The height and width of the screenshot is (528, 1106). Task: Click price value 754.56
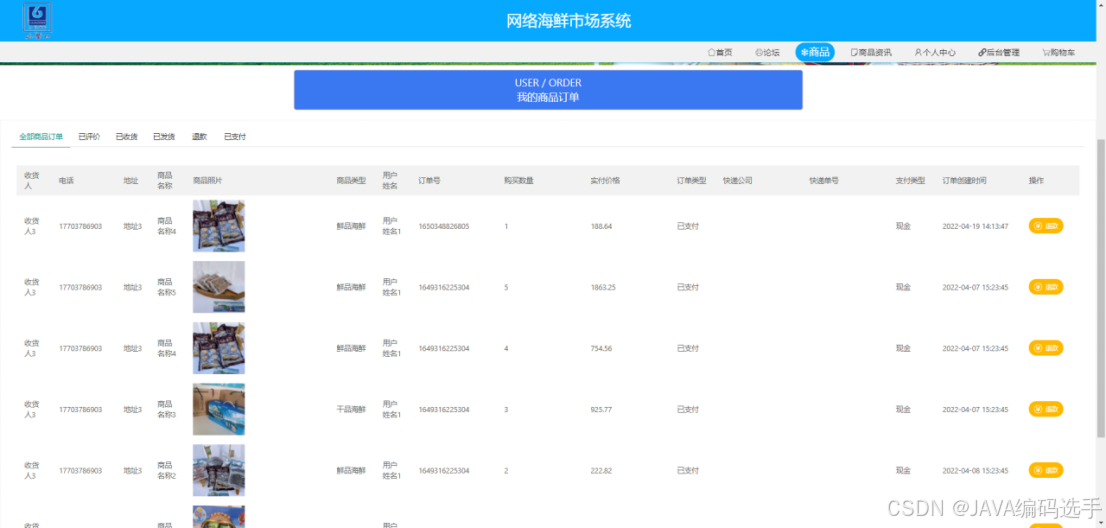click(x=601, y=348)
